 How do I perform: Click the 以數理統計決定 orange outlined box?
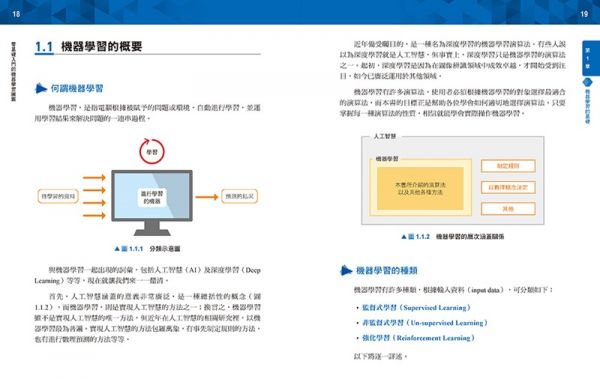tap(508, 188)
